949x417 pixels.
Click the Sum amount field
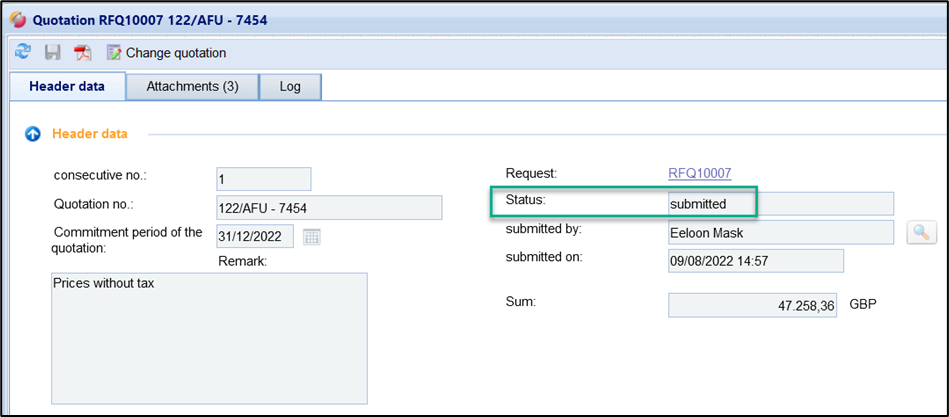[x=752, y=305]
